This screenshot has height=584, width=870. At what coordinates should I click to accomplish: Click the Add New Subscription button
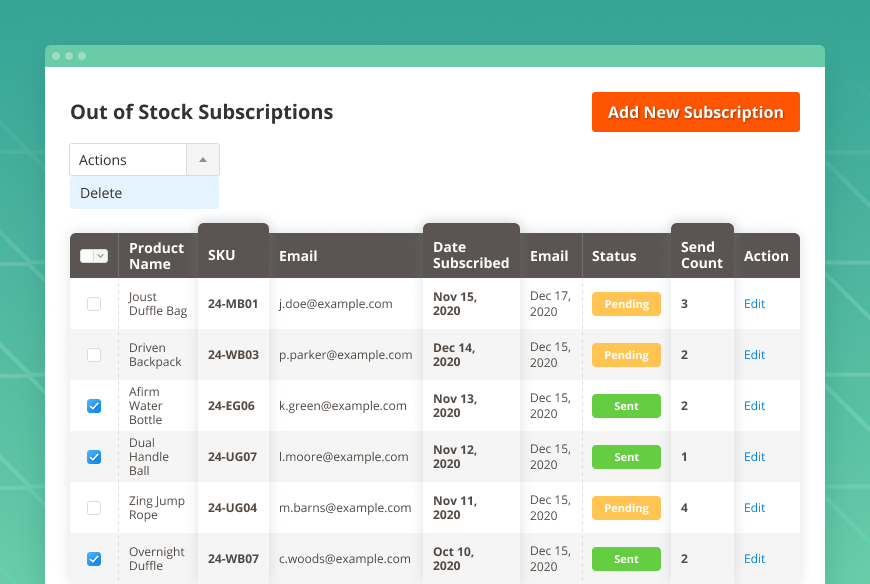(x=695, y=112)
